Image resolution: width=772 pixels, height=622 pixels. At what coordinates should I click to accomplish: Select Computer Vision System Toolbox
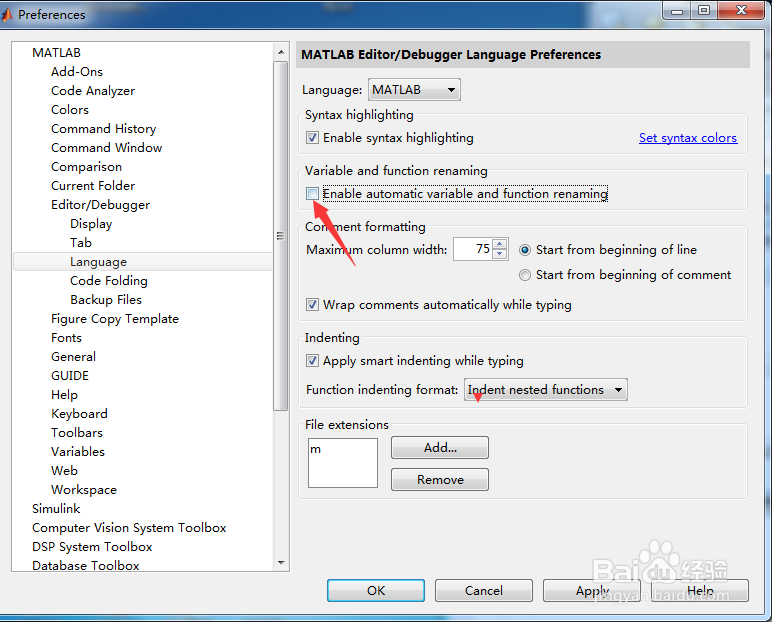129,528
